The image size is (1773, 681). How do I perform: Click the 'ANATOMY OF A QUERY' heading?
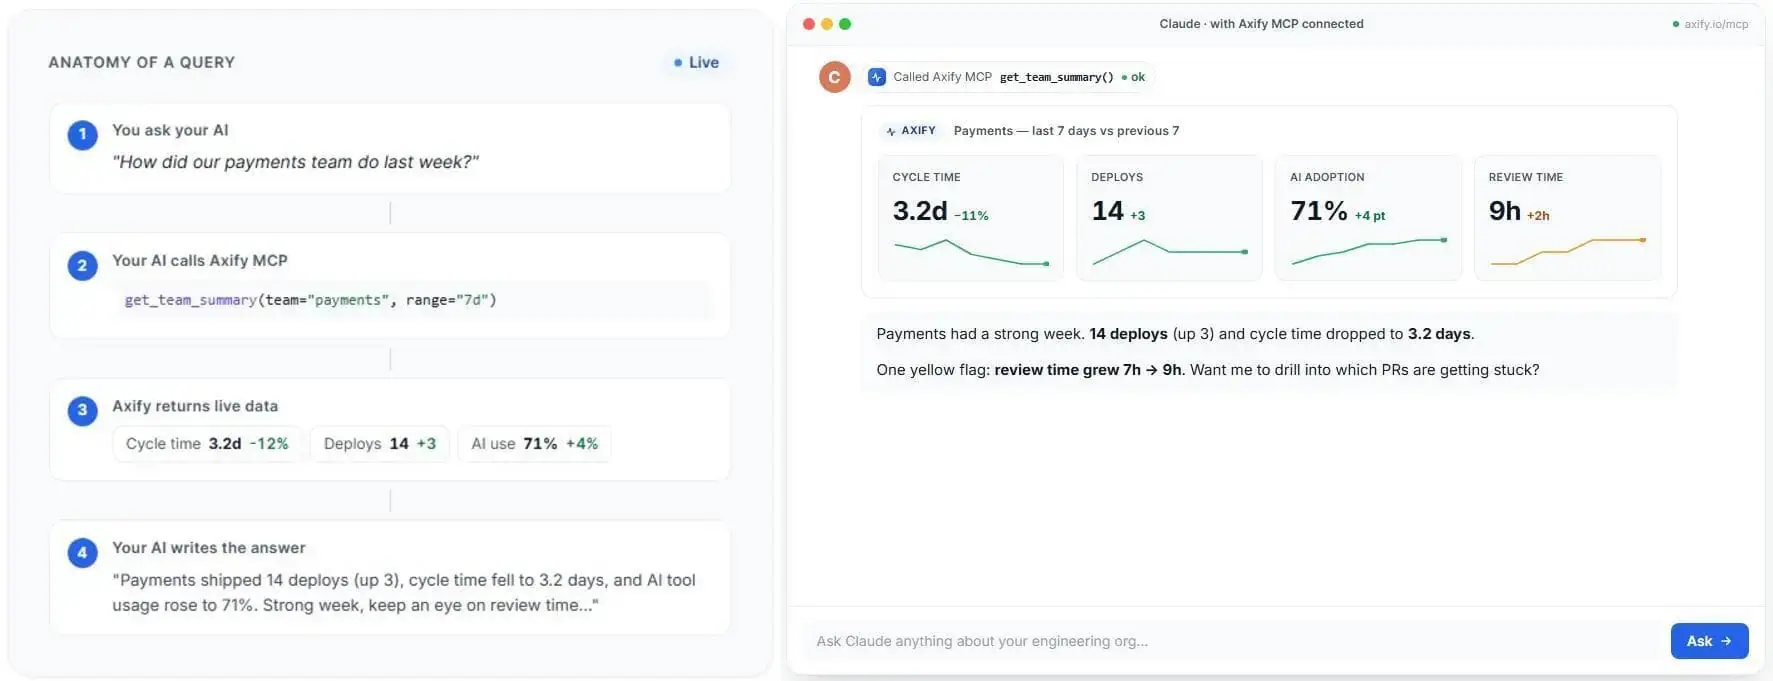click(x=142, y=62)
